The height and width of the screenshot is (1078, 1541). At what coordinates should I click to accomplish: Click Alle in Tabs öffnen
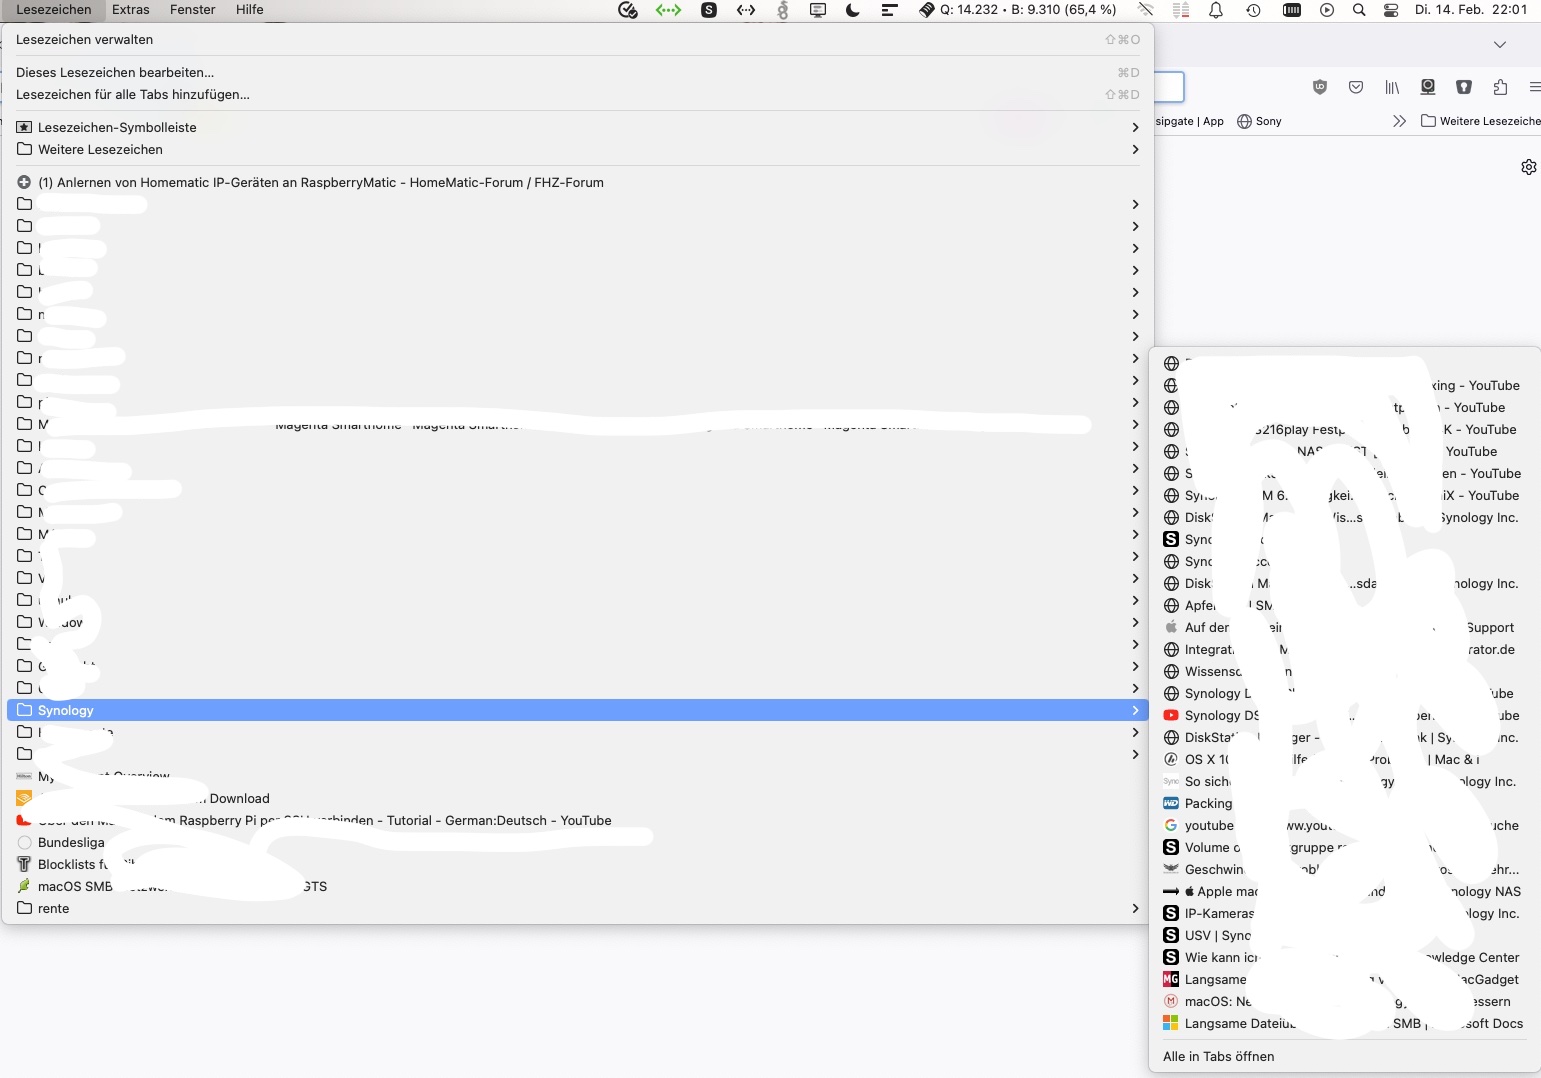pyautogui.click(x=1218, y=1056)
